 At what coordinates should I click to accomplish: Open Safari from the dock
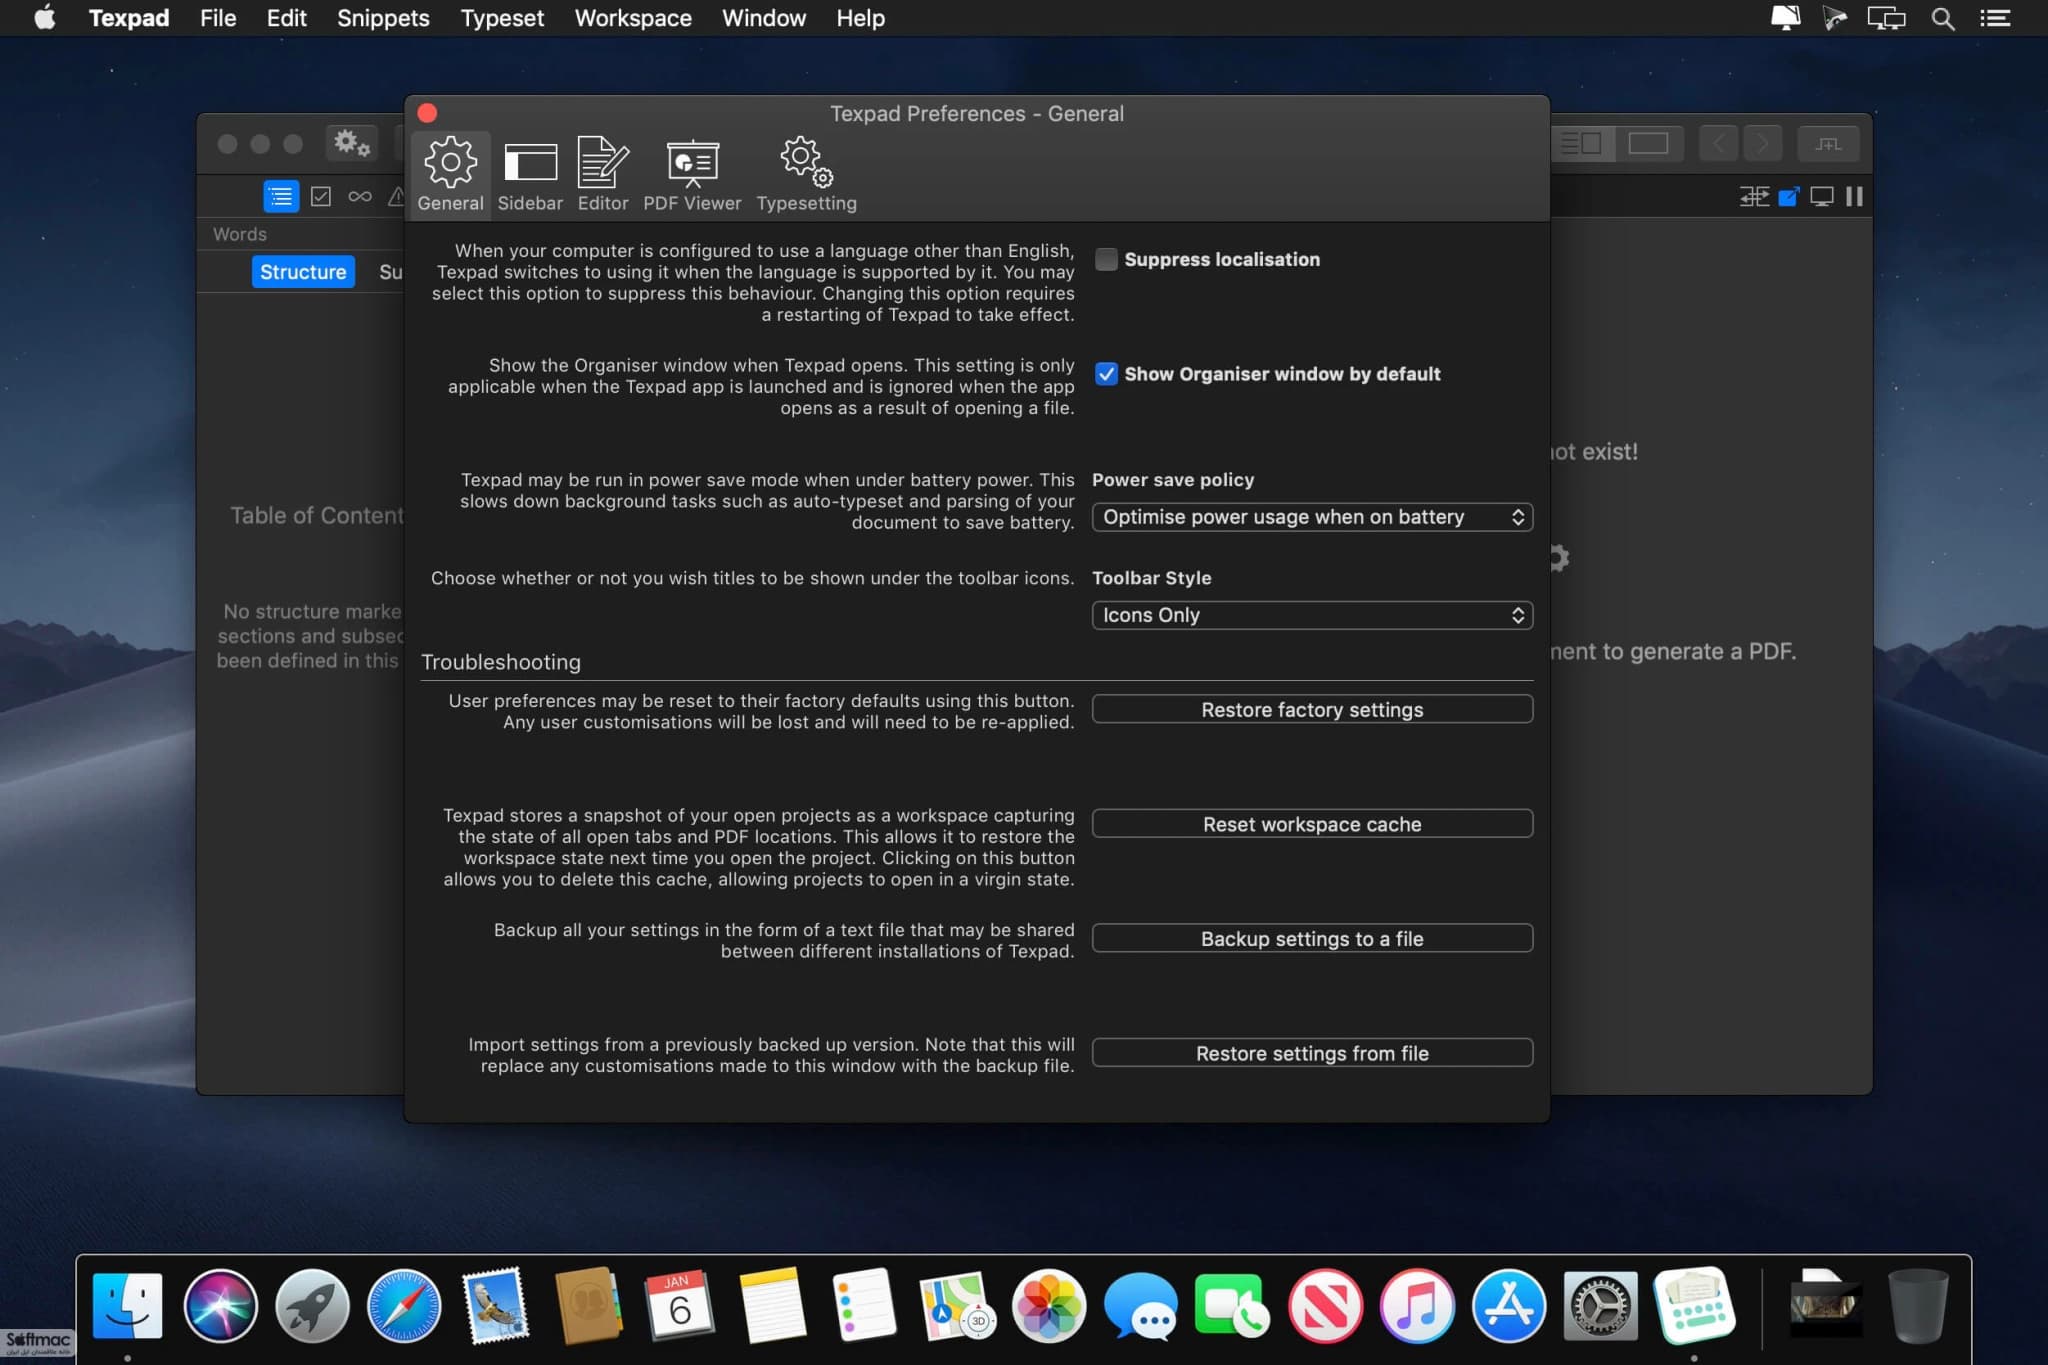click(x=404, y=1306)
